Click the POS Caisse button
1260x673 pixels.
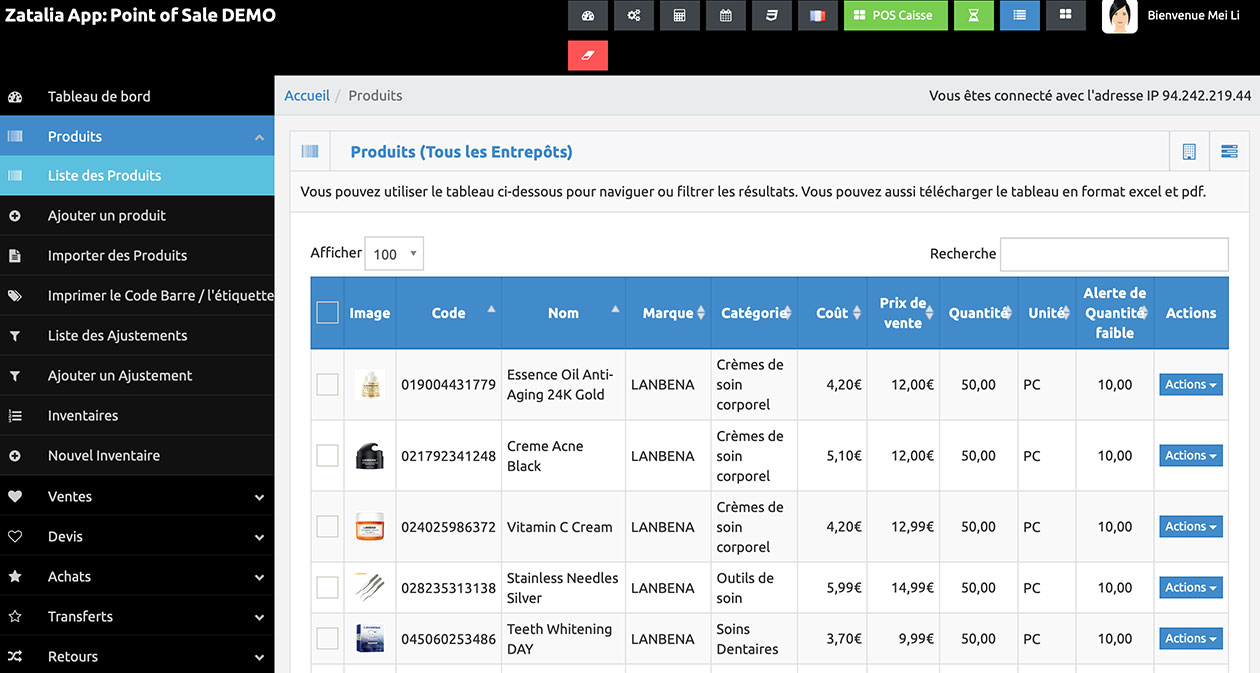pos(895,15)
